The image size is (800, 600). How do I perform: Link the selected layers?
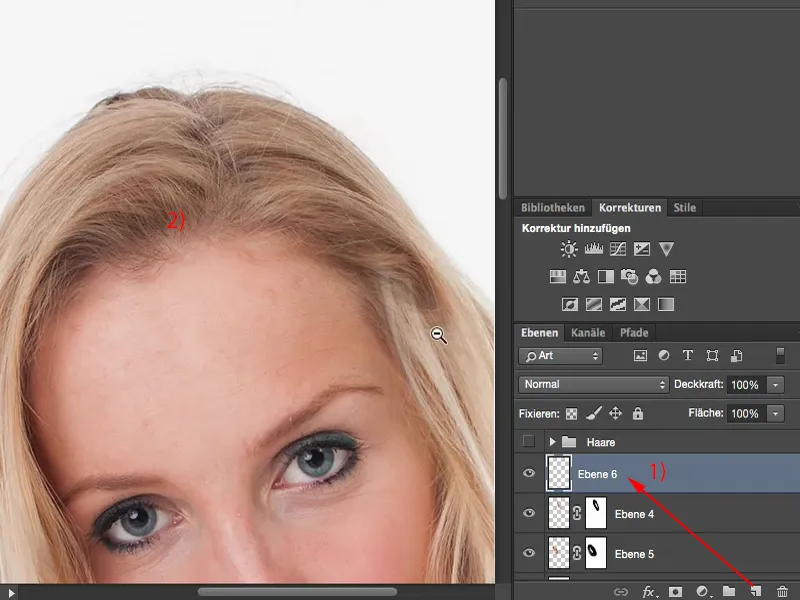point(620,592)
